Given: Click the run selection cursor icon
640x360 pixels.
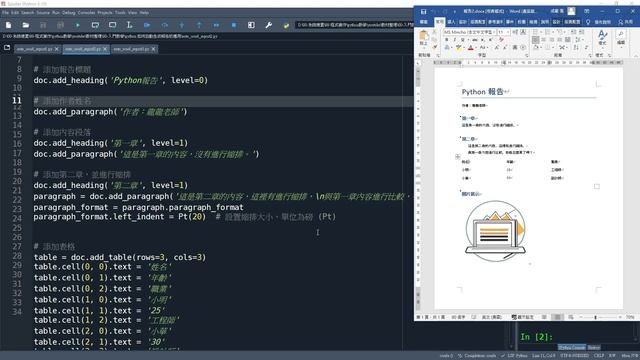Looking at the screenshot, I should click(x=129, y=25).
